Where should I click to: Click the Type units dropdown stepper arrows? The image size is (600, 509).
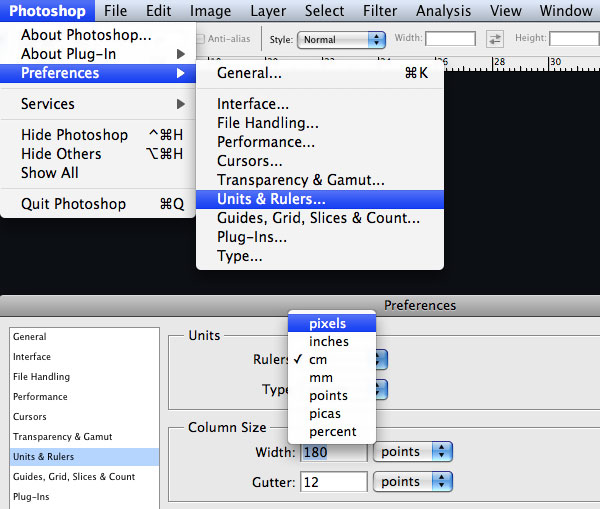point(382,390)
